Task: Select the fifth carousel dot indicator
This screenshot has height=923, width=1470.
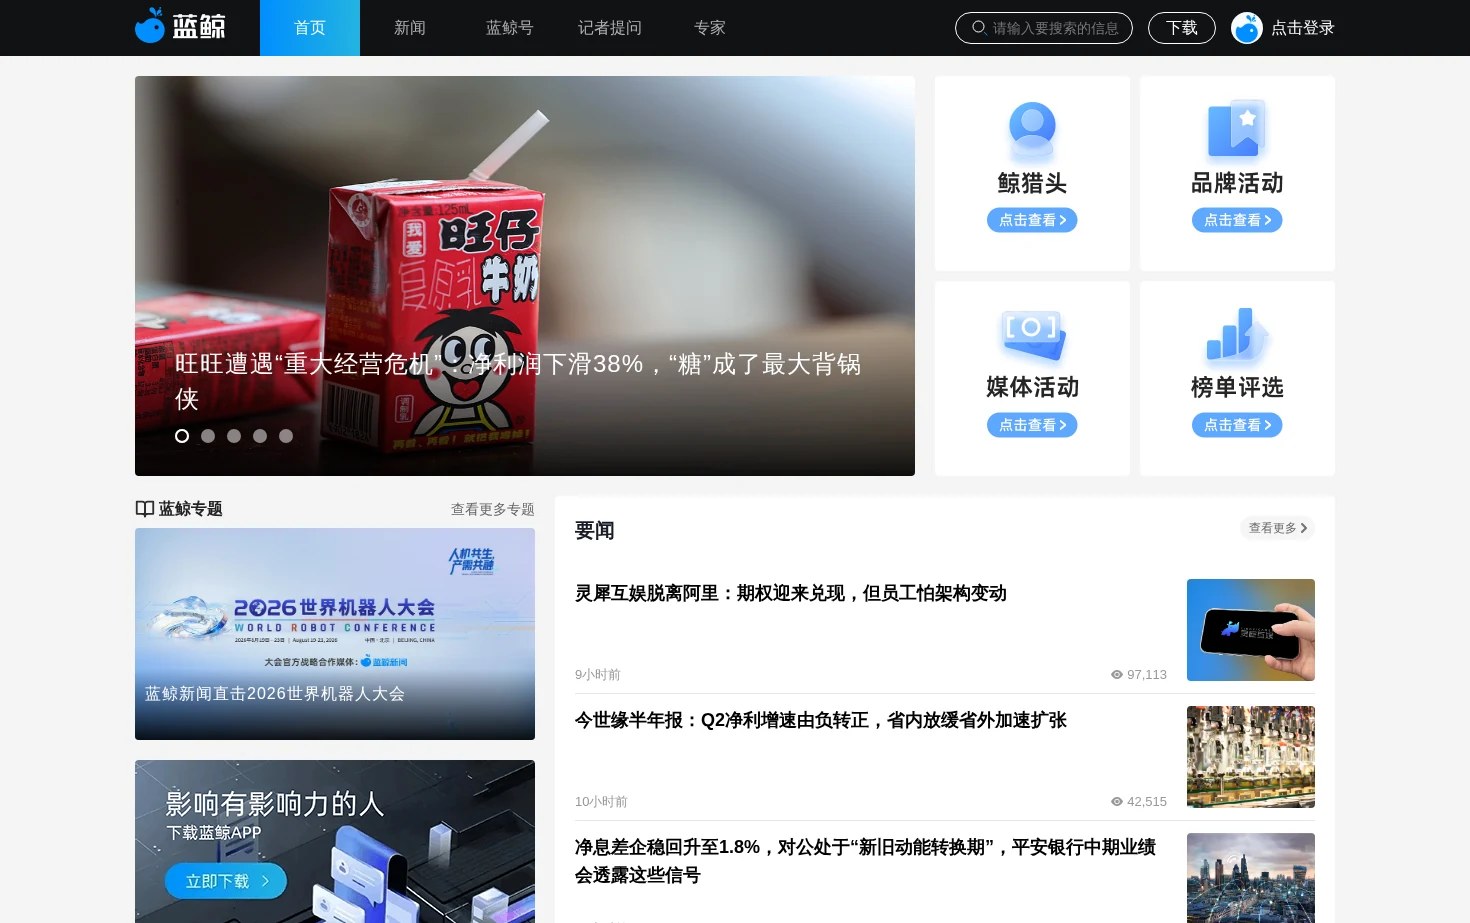Action: point(286,436)
